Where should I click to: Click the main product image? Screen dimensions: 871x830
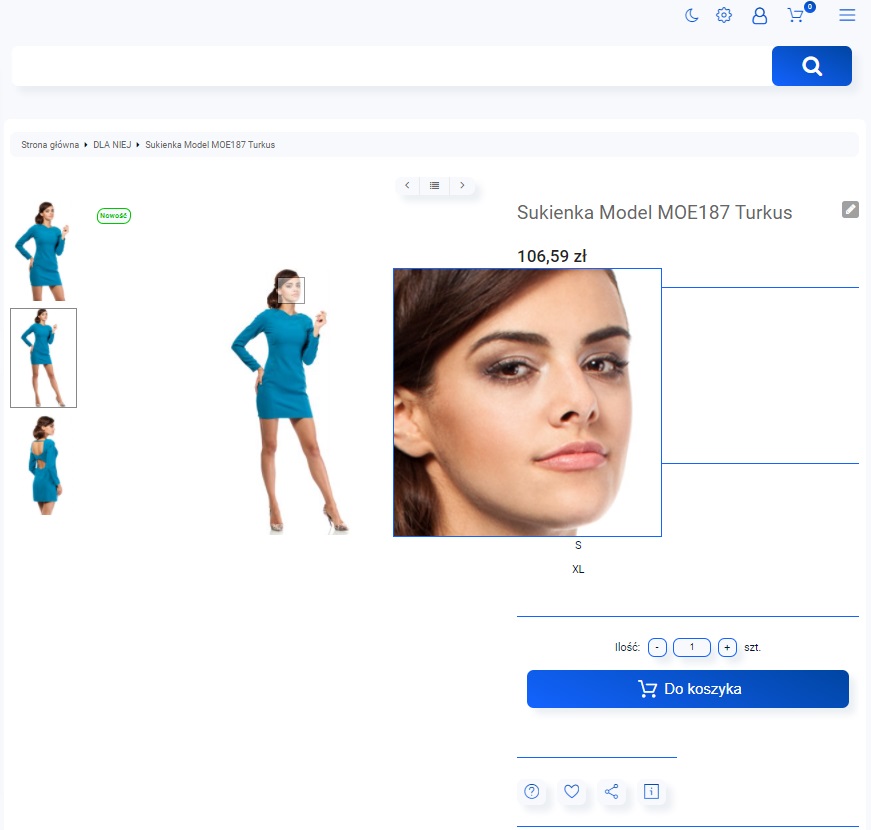pos(288,401)
